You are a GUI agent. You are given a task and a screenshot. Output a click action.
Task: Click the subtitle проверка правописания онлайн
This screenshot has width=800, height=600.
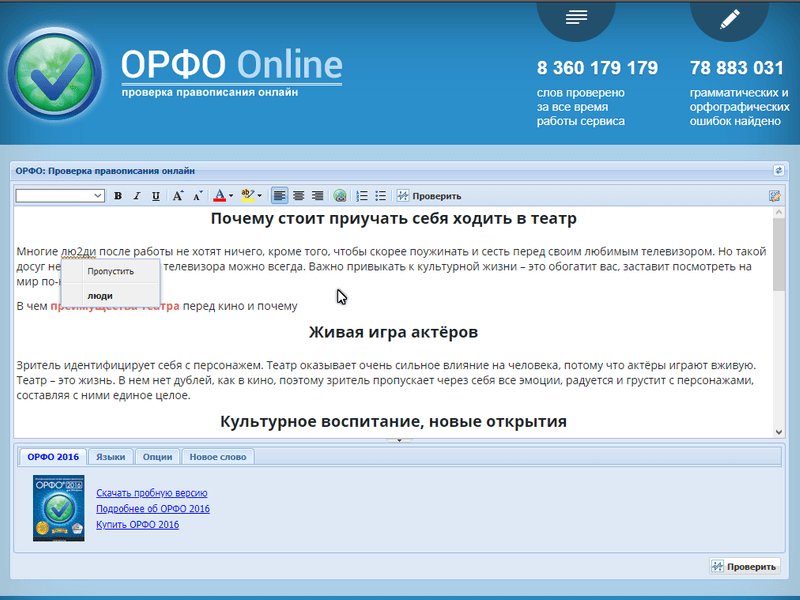(210, 92)
